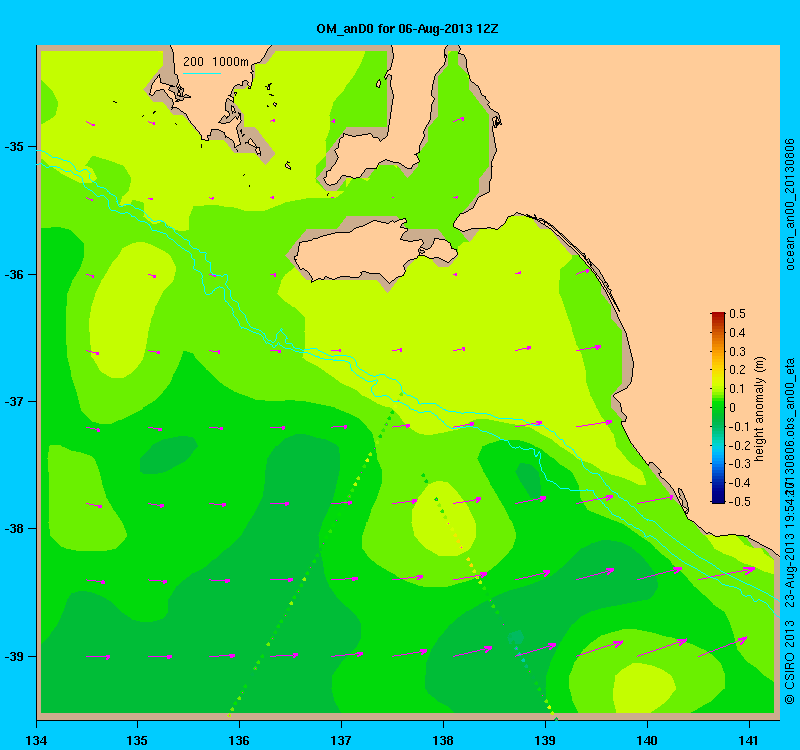Viewport: 800px width, 750px height.
Task: Click latitude label -37
Action: tap(14, 402)
